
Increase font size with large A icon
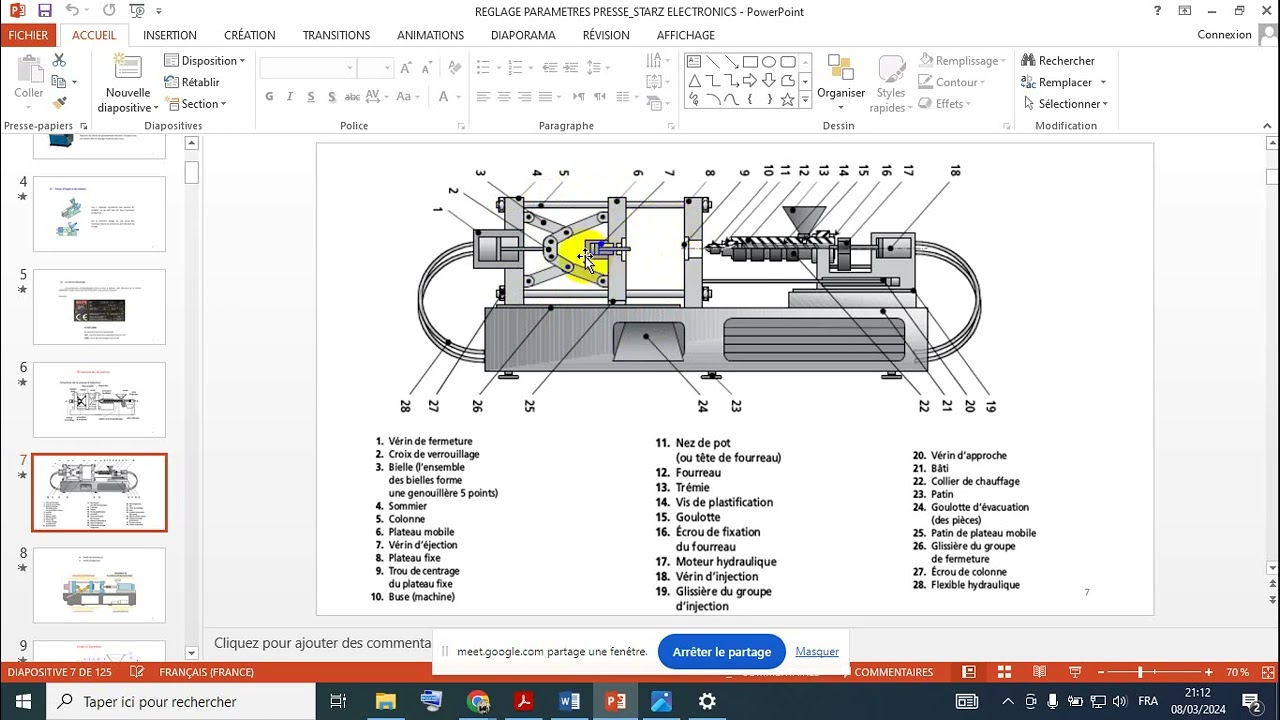pyautogui.click(x=406, y=68)
